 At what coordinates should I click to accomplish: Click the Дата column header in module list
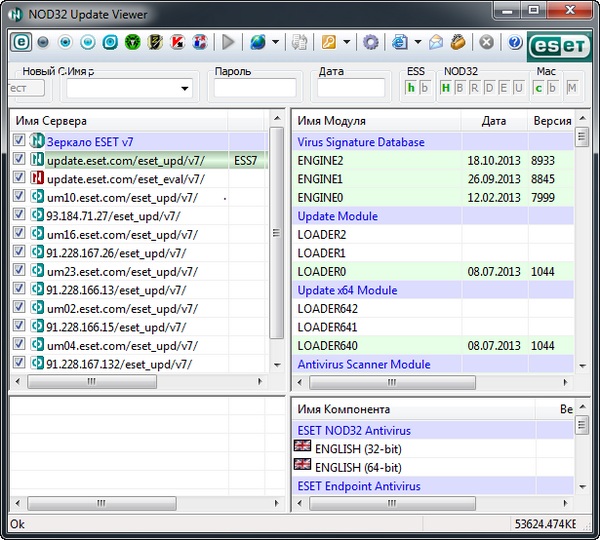click(493, 121)
